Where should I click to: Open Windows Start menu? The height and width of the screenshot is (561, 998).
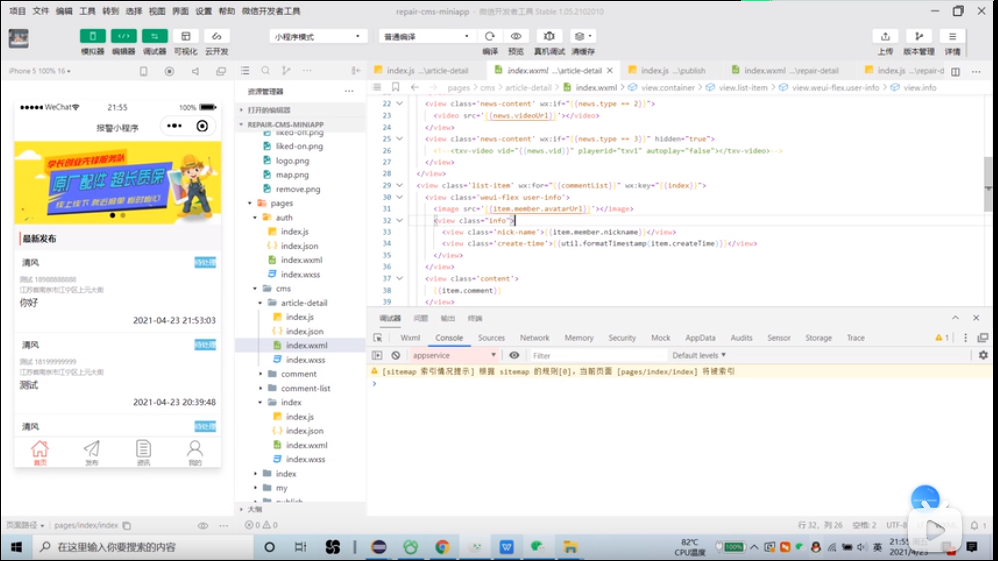pos(17,547)
